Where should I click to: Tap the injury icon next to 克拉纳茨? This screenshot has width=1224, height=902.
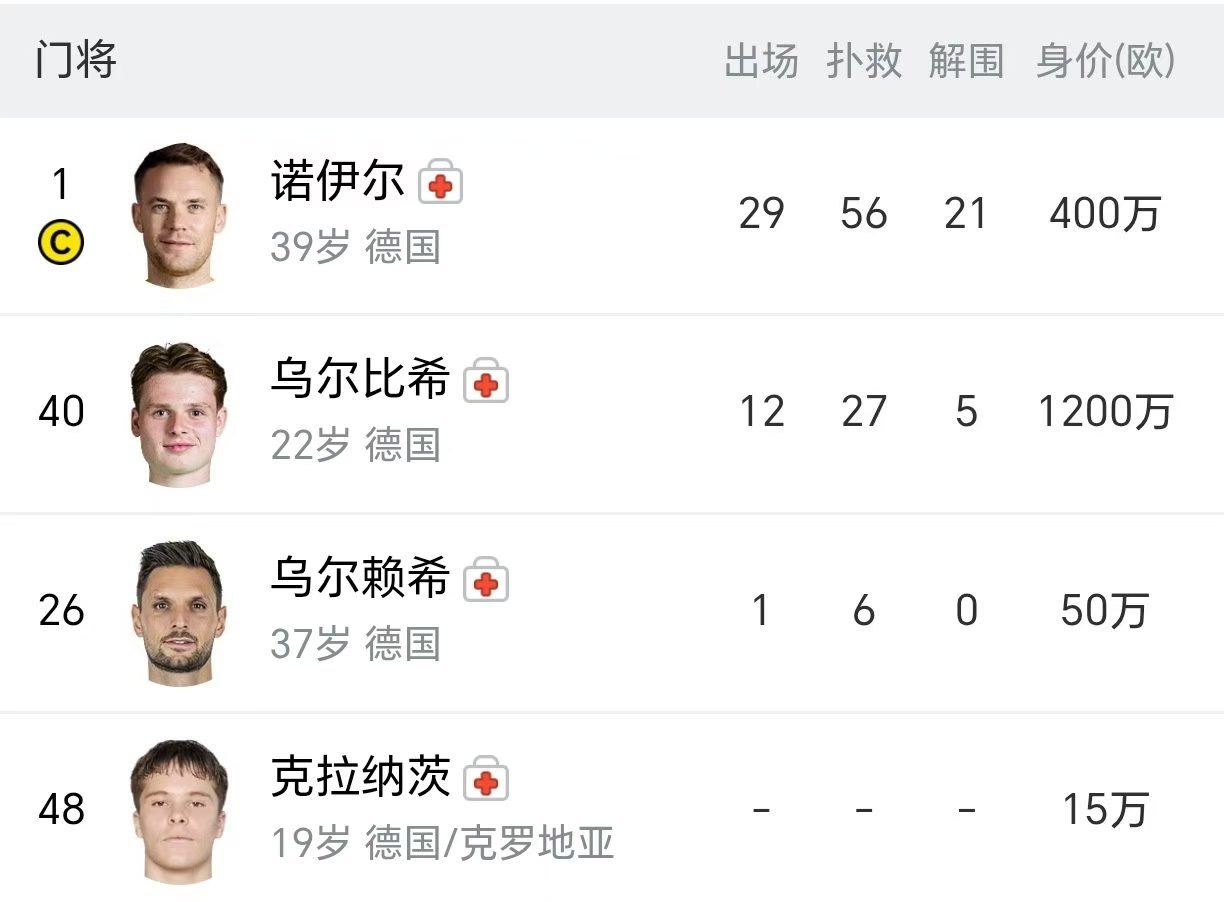click(486, 781)
